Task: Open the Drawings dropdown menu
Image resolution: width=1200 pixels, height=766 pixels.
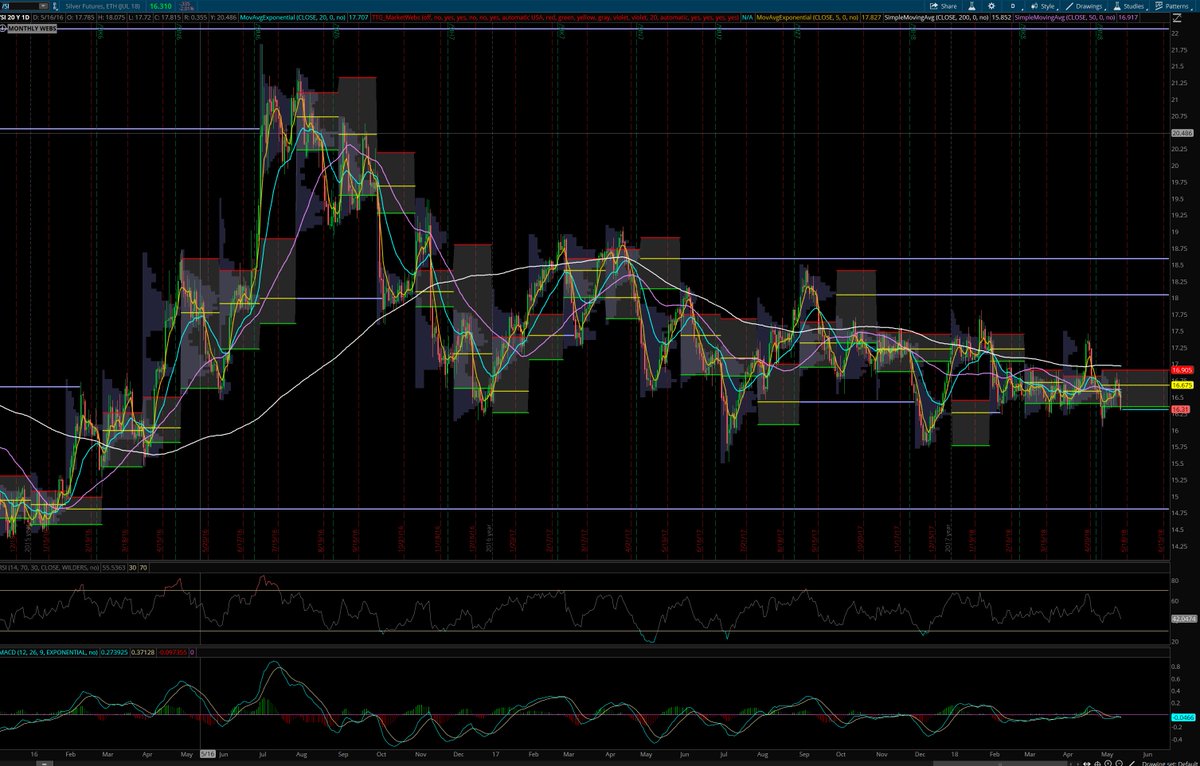Action: point(1085,6)
